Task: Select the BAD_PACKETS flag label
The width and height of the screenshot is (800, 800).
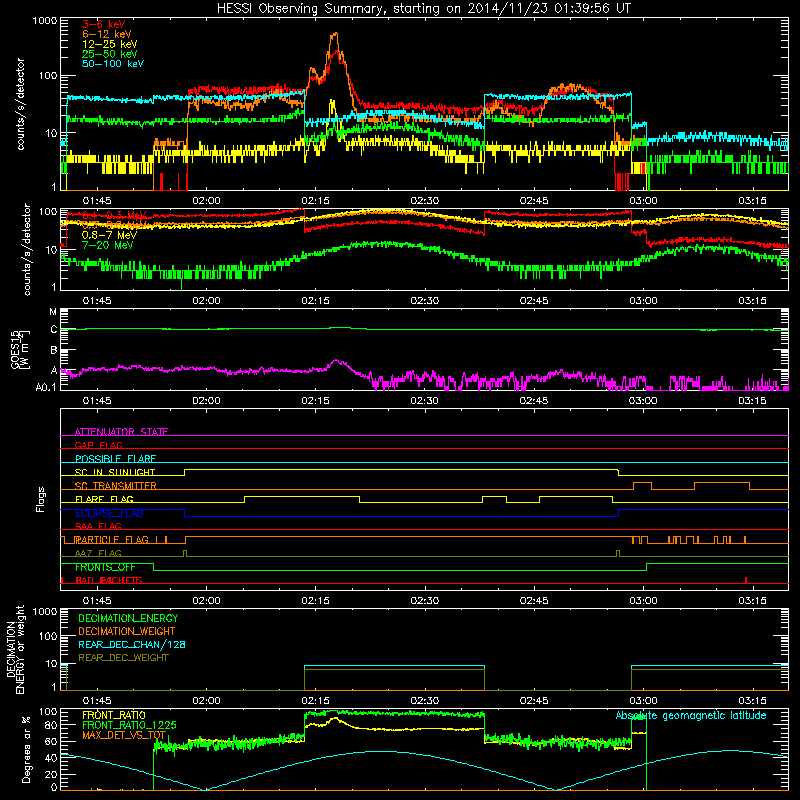Action: tap(109, 581)
